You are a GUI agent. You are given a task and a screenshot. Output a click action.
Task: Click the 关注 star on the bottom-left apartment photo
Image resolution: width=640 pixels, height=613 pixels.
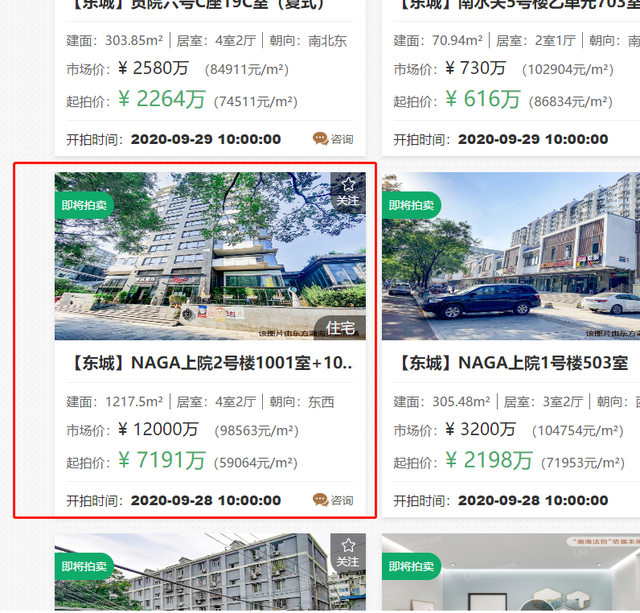click(x=348, y=553)
